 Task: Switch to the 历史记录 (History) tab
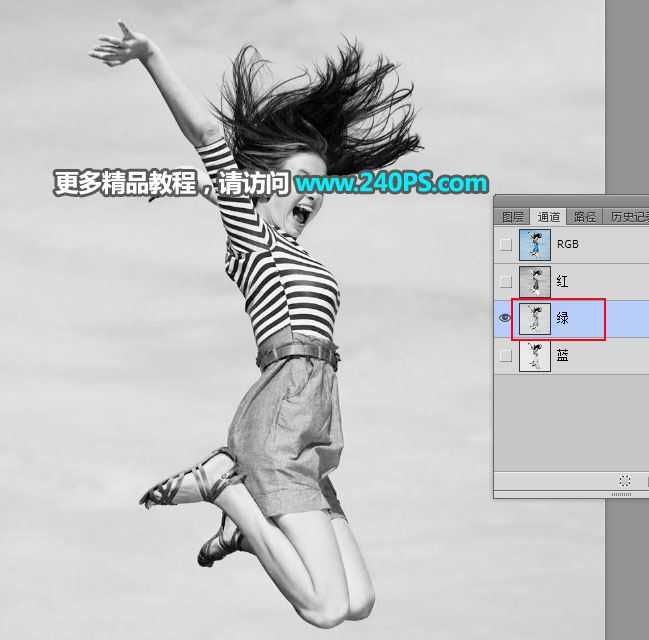pyautogui.click(x=628, y=216)
